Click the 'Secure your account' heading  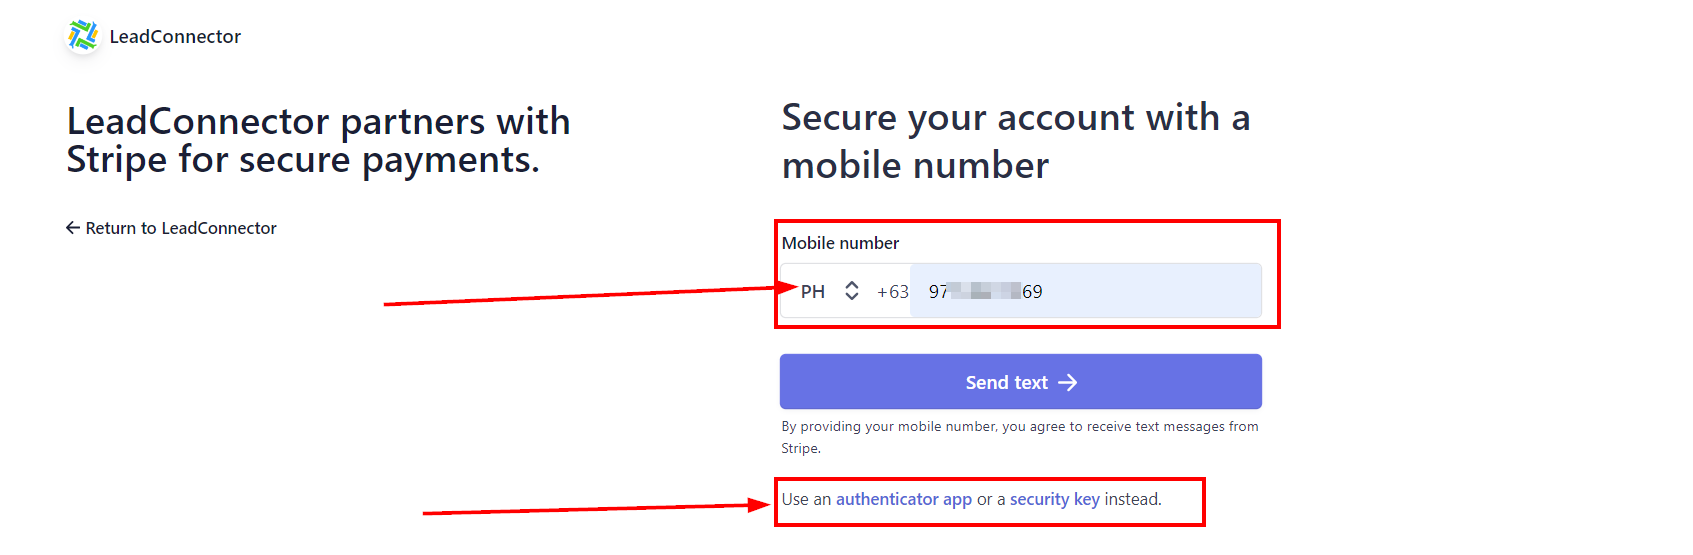[1015, 141]
